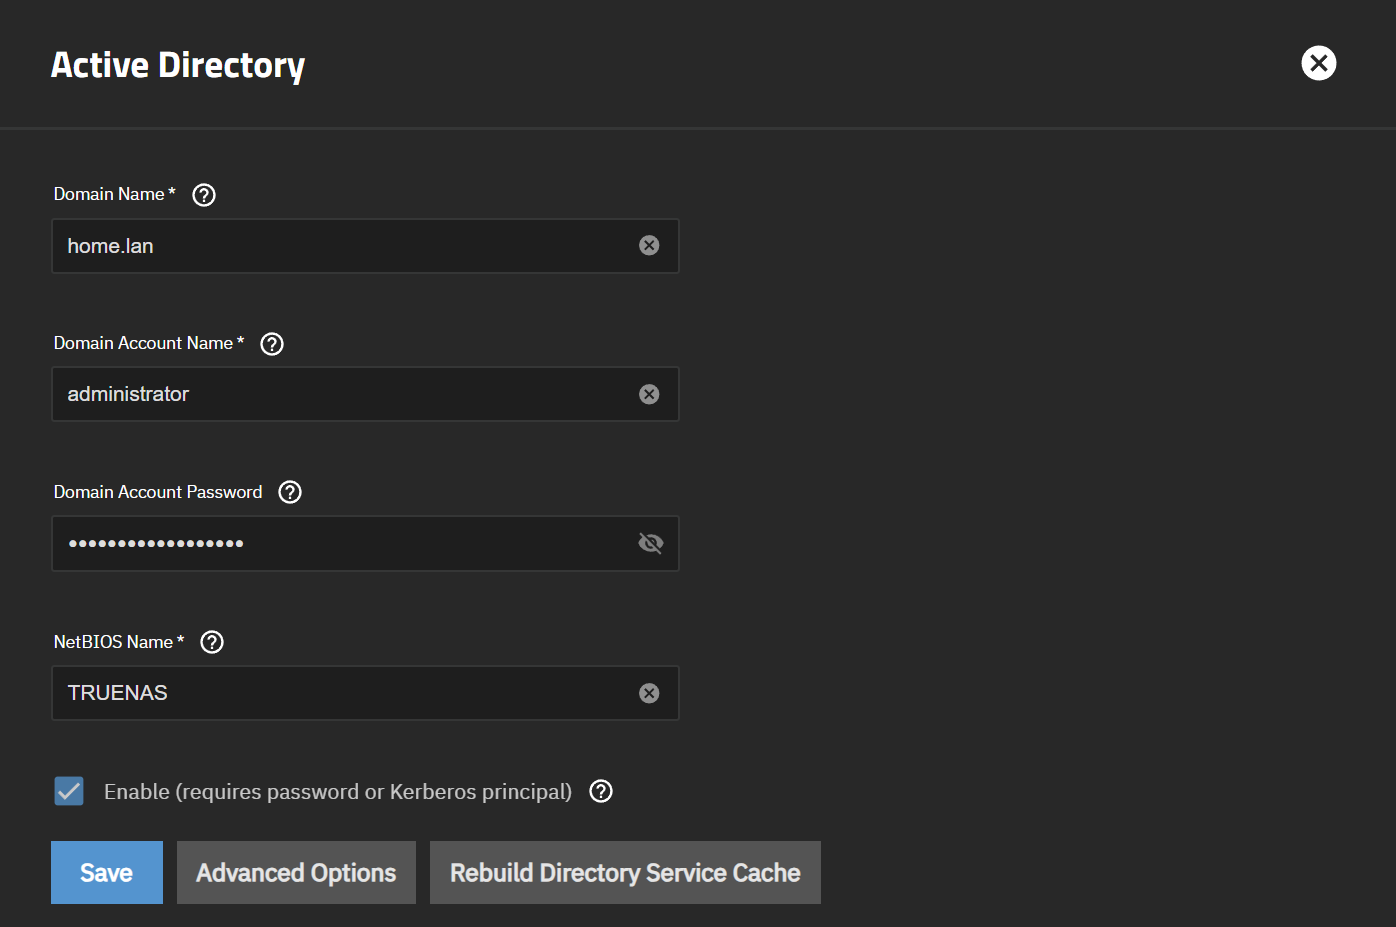Toggle password visibility eye icon
This screenshot has width=1396, height=927.
(x=650, y=543)
